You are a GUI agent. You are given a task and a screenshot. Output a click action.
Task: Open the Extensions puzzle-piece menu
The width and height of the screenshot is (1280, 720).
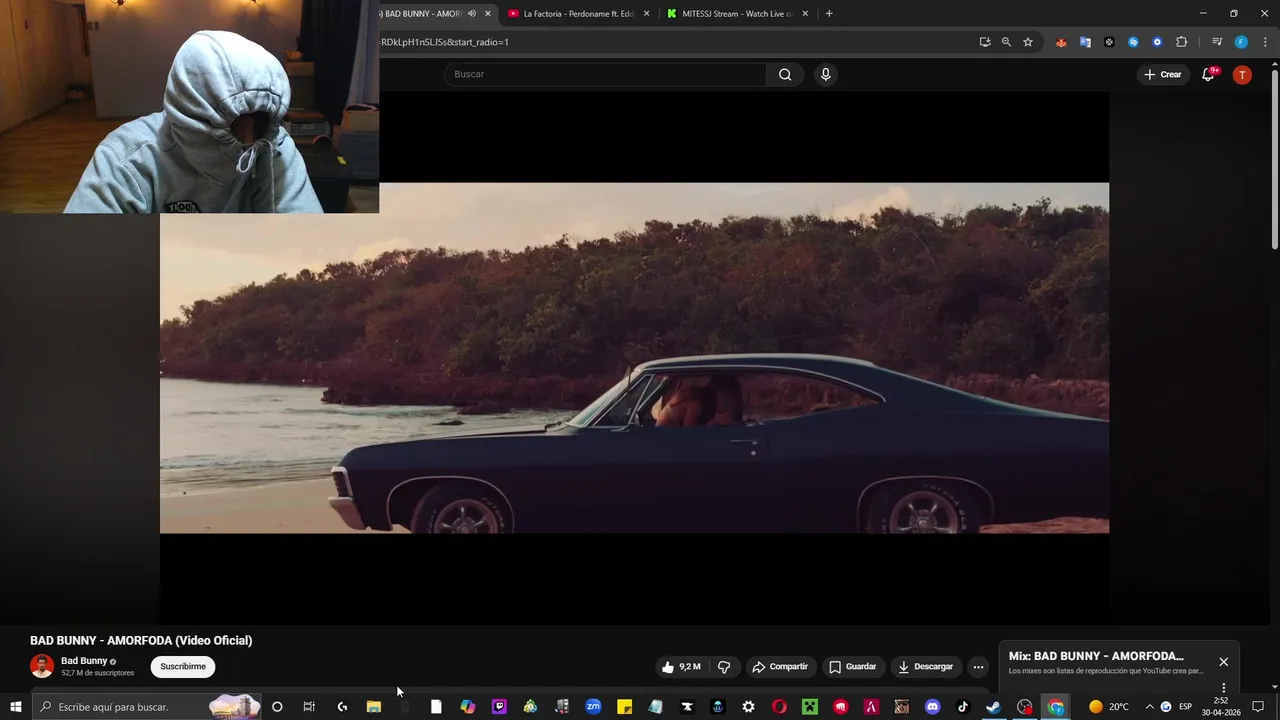coord(1182,42)
